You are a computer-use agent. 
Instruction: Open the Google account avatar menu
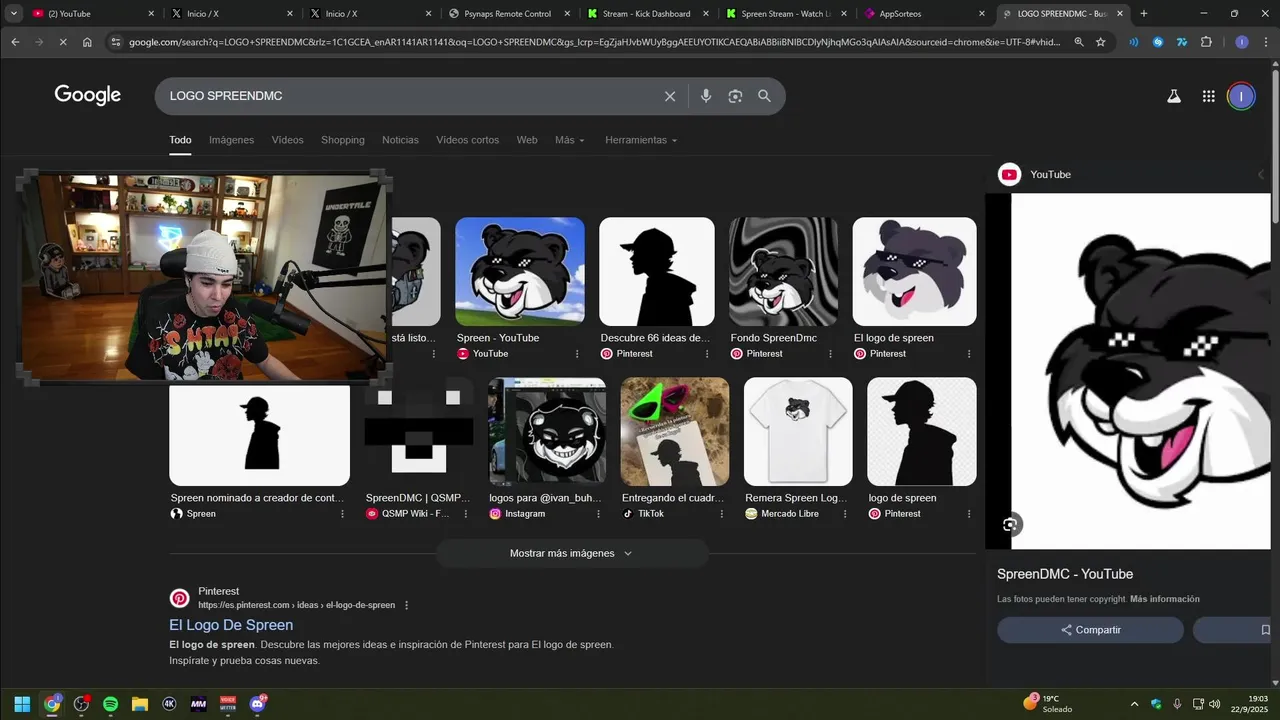pyautogui.click(x=1241, y=96)
